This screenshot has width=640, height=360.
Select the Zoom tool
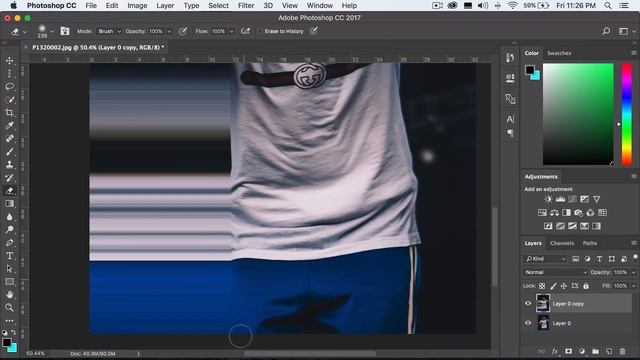tap(9, 307)
